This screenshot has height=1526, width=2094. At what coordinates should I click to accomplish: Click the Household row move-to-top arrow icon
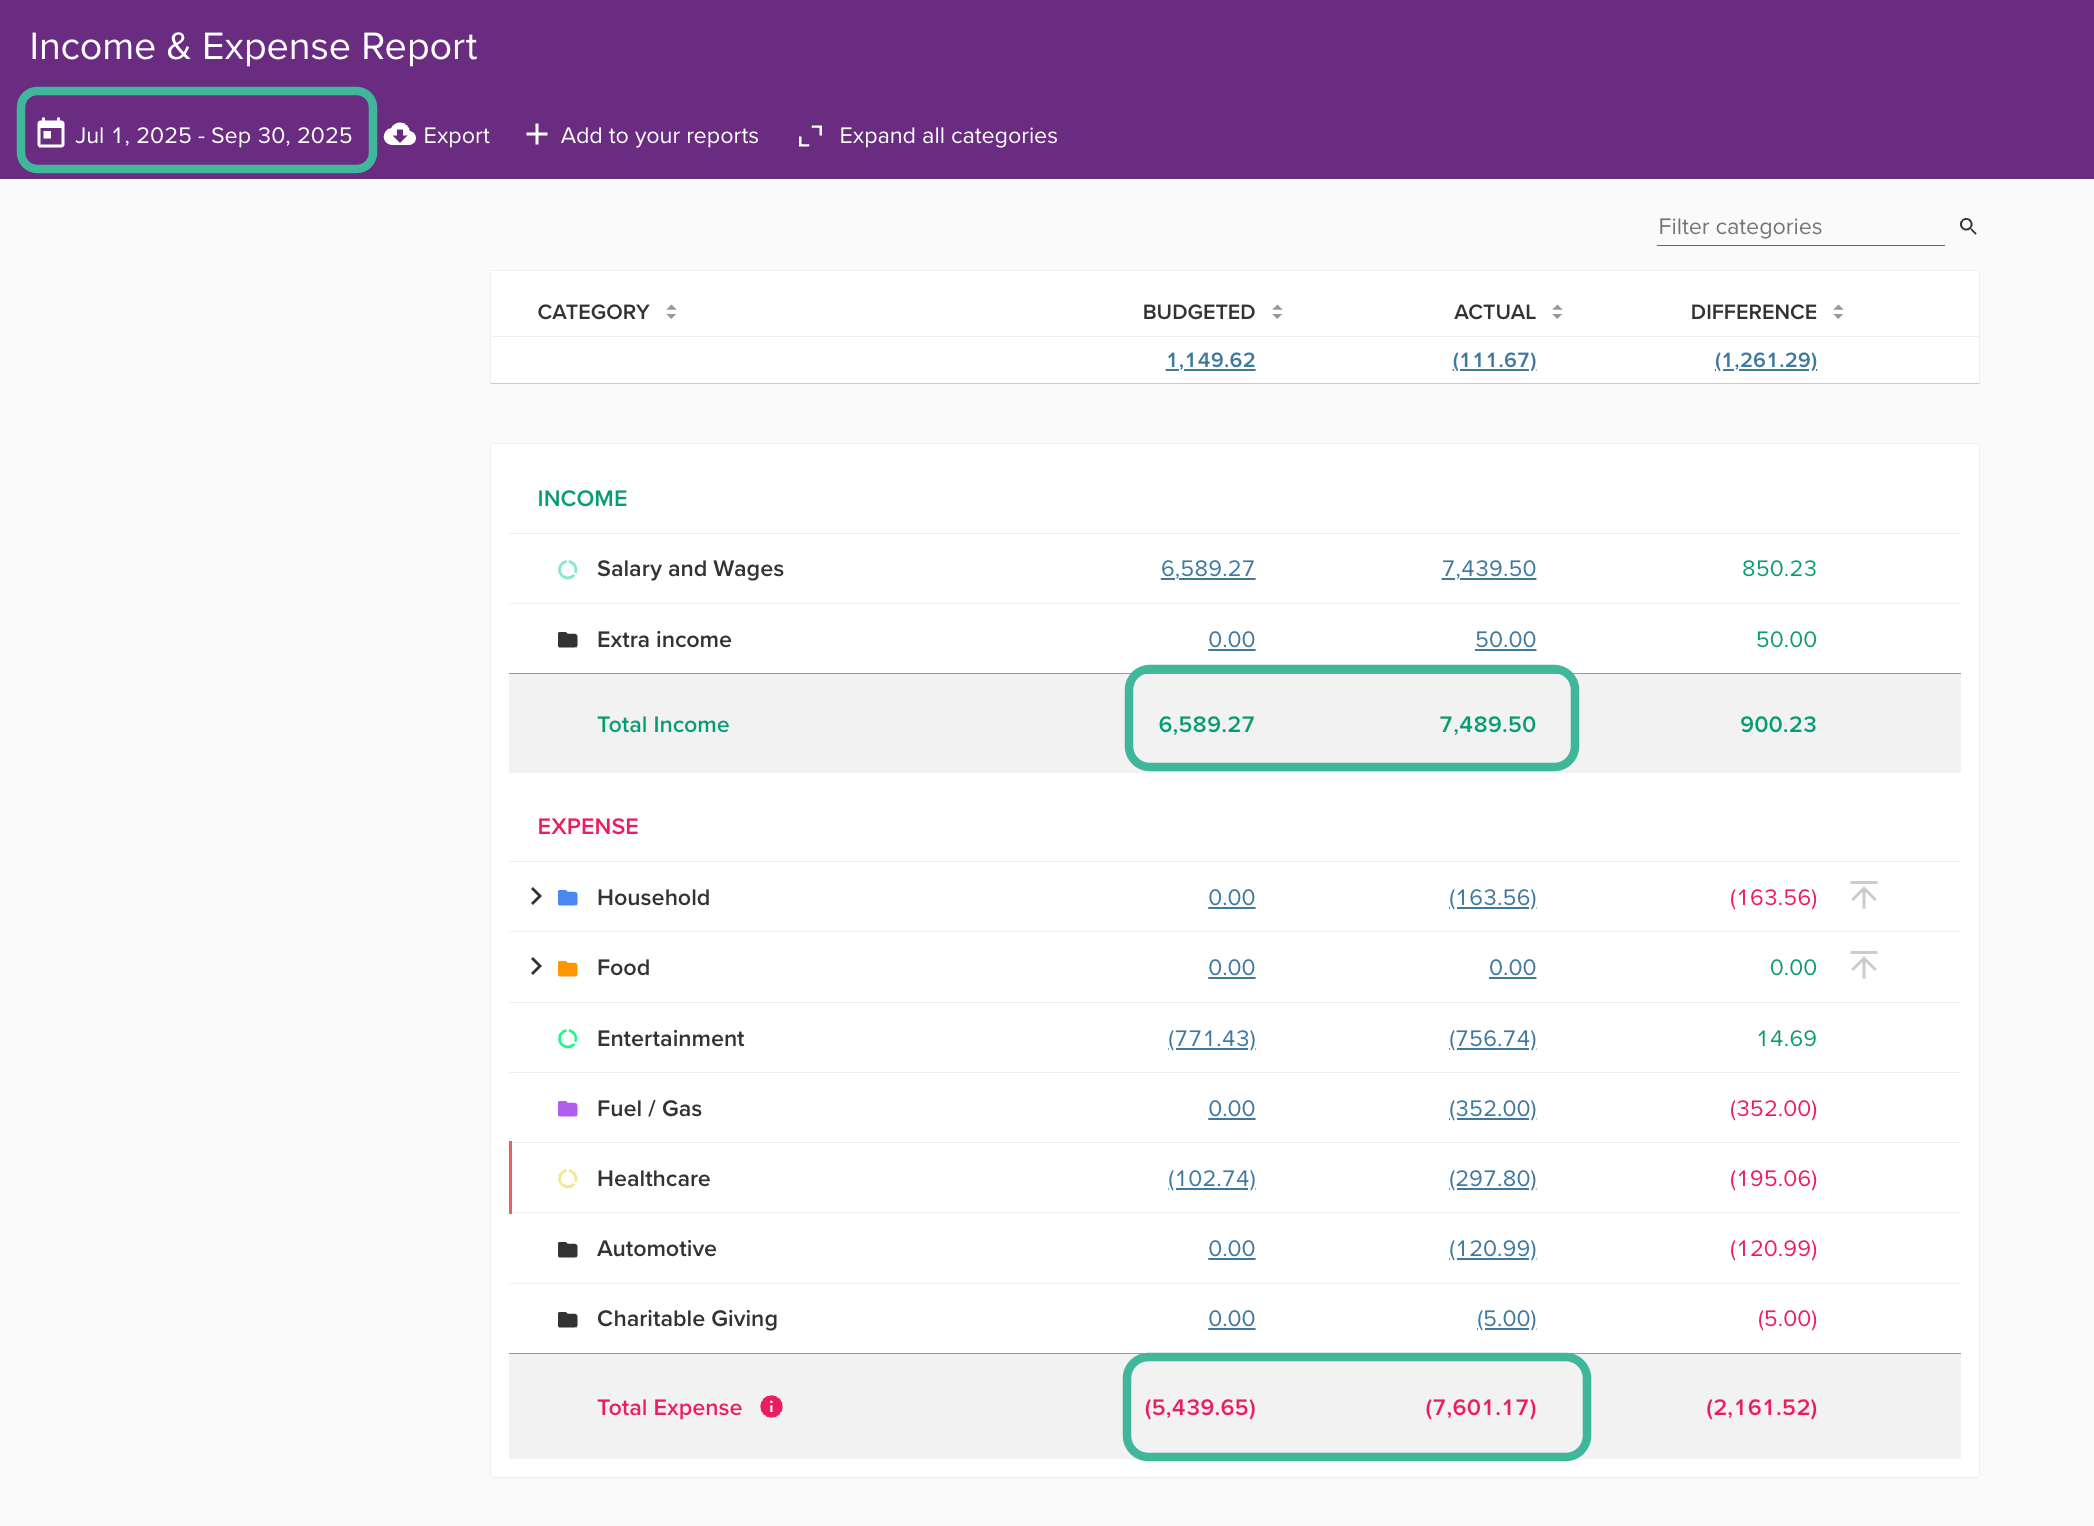click(1863, 895)
